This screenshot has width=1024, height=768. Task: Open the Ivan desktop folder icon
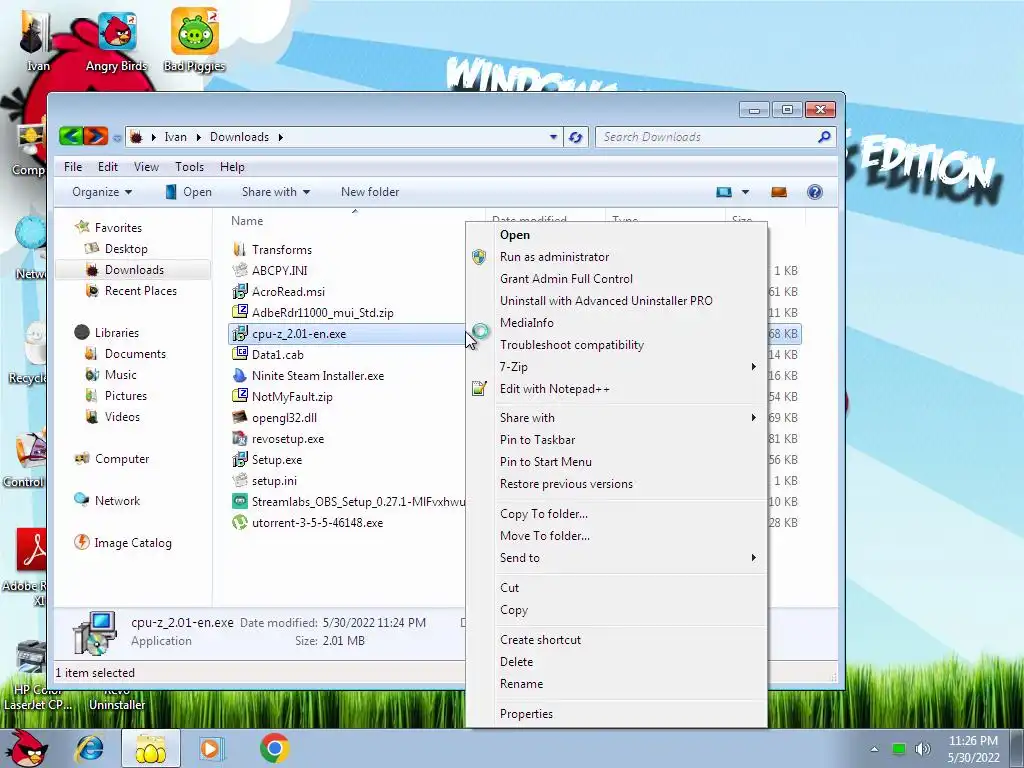coord(37,40)
